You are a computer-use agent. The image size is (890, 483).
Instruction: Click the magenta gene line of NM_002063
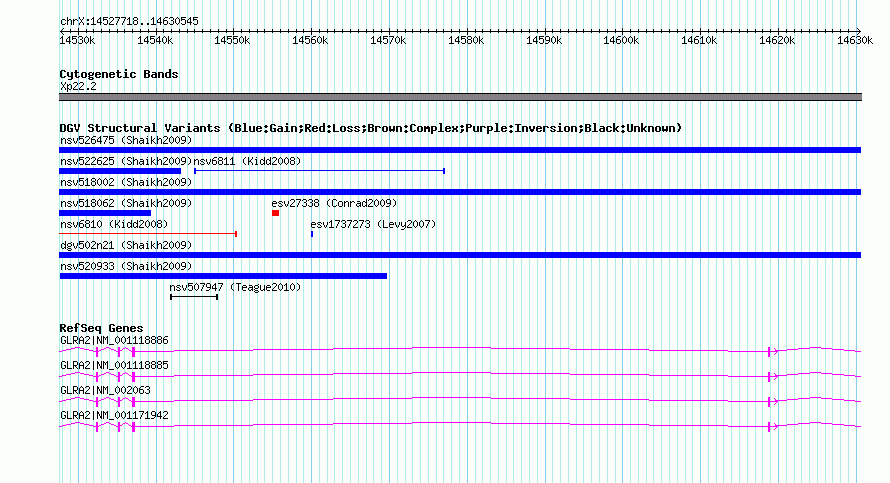(460, 401)
